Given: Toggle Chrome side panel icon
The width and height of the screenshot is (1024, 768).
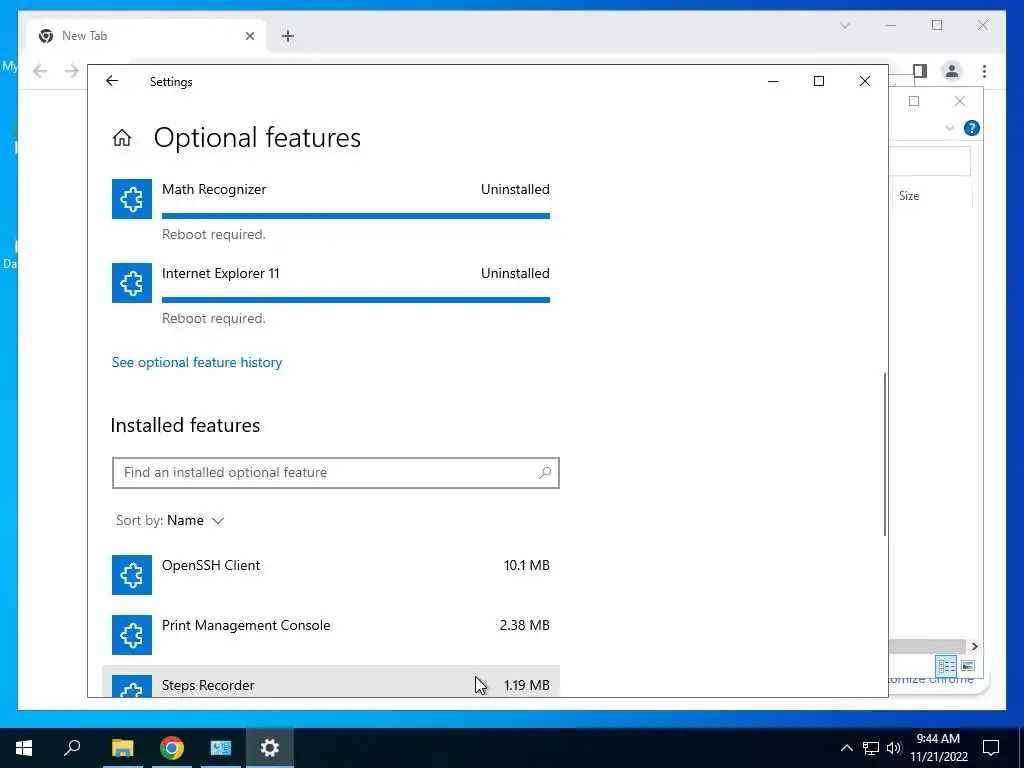Looking at the screenshot, I should (x=920, y=71).
